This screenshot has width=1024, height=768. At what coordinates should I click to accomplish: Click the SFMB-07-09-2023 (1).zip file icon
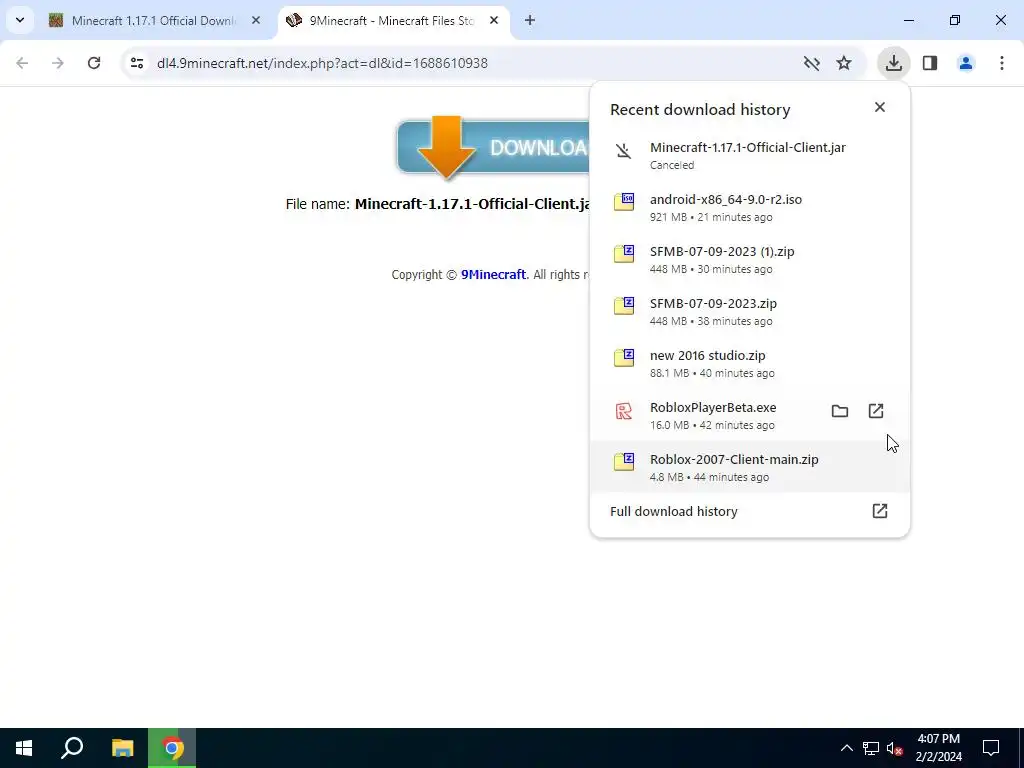click(x=624, y=253)
